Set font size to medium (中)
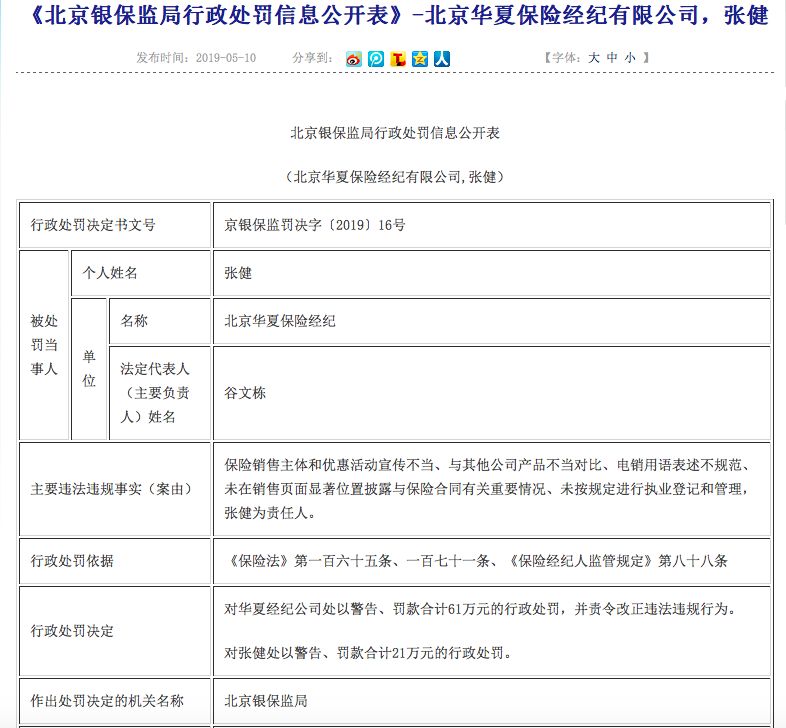The height and width of the screenshot is (728, 786). 612,58
